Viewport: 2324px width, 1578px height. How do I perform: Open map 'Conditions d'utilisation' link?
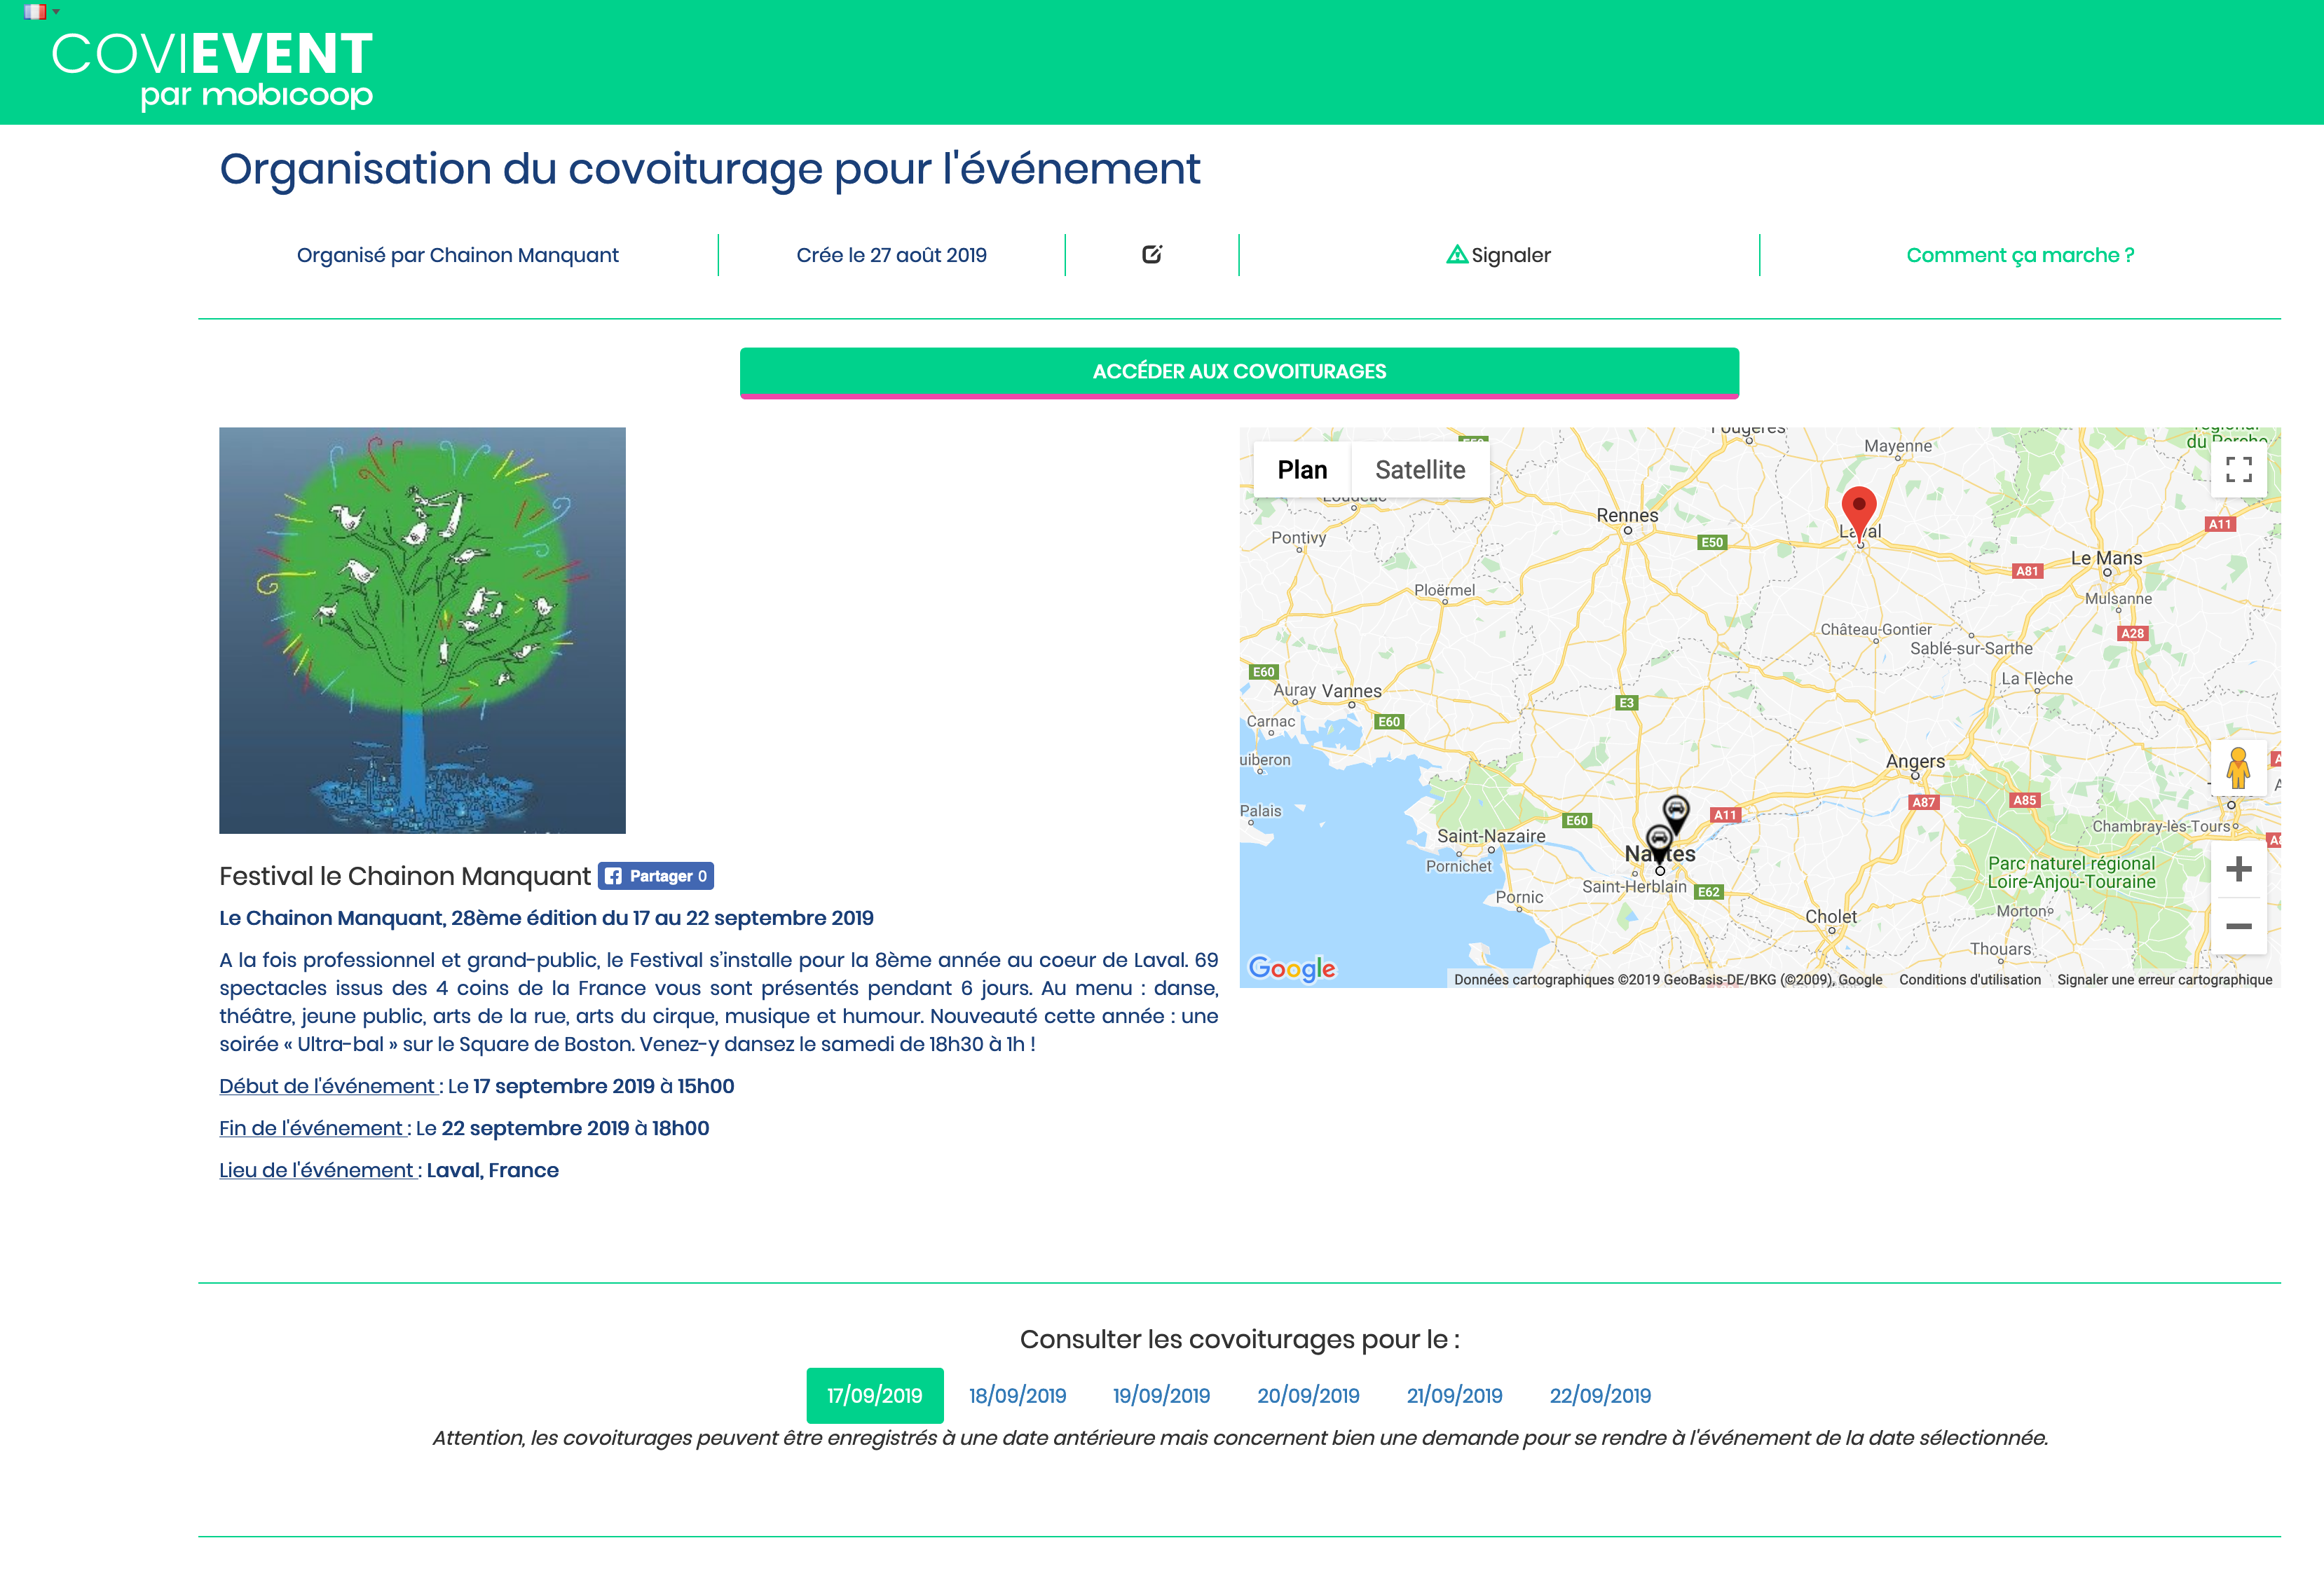click(x=1970, y=980)
